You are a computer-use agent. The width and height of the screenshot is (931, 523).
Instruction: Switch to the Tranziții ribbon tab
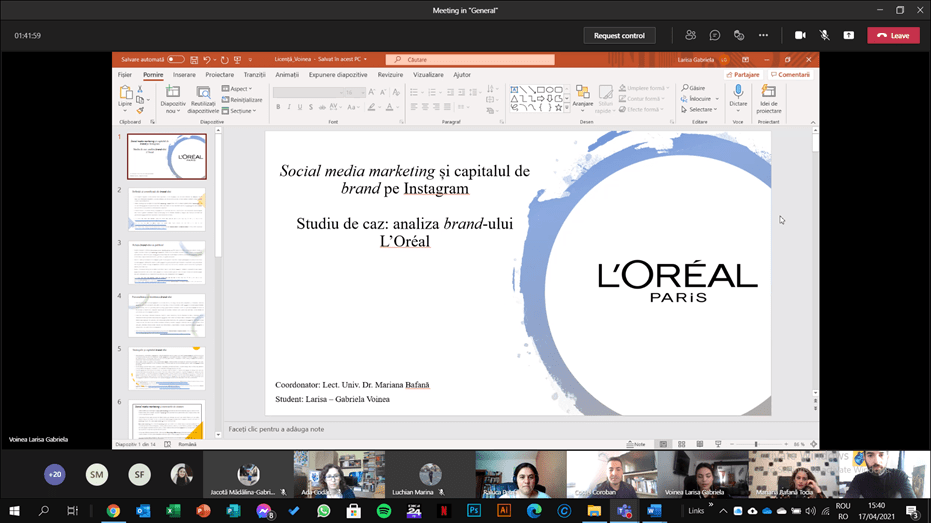255,75
